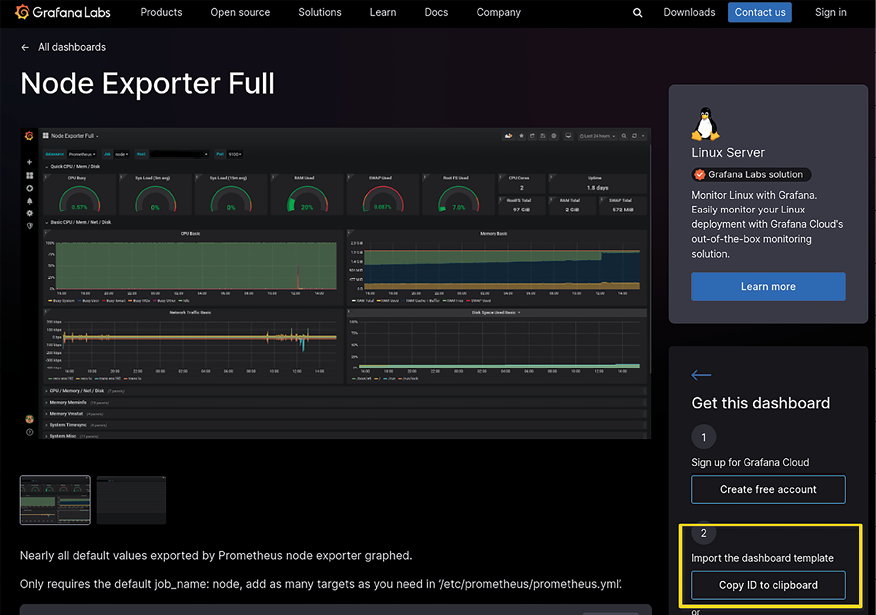Go to Docs in the top navigation
The image size is (876, 615).
click(x=436, y=12)
